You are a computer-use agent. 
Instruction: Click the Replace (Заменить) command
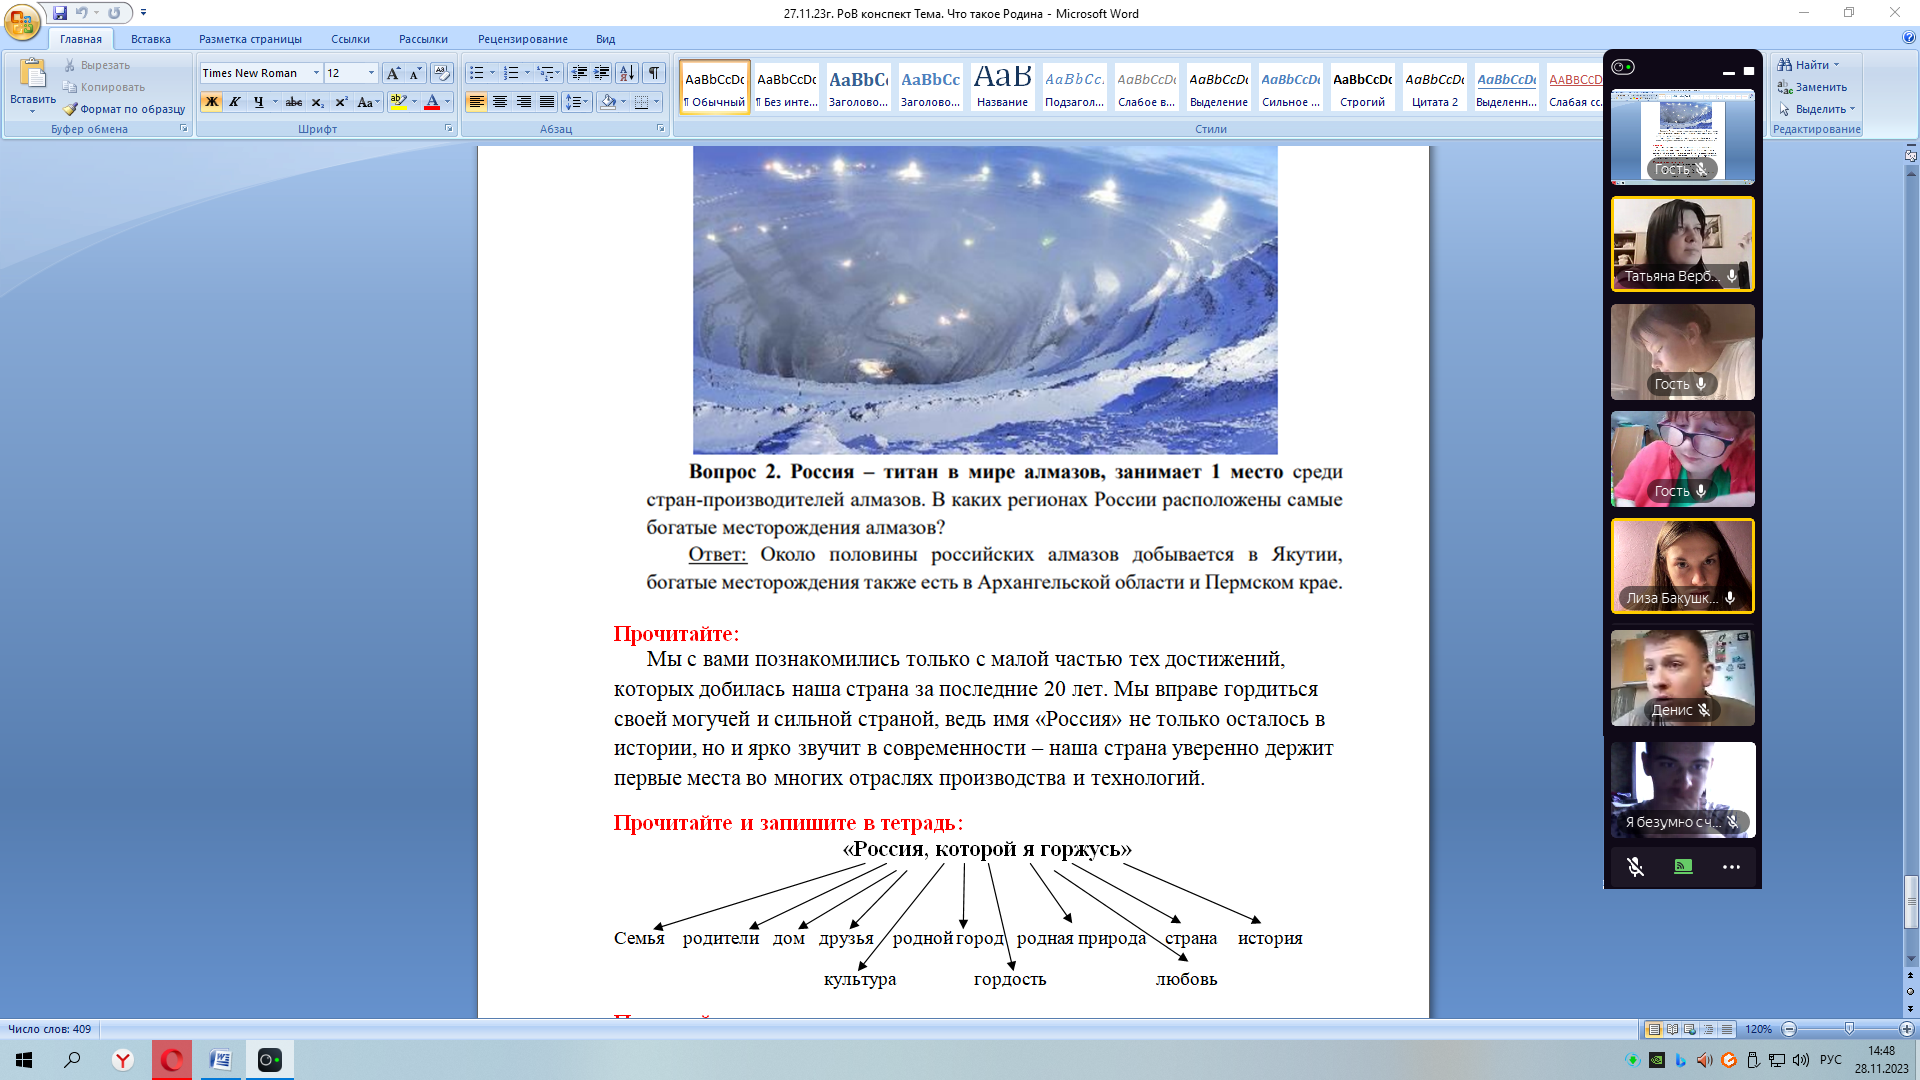pos(1812,87)
